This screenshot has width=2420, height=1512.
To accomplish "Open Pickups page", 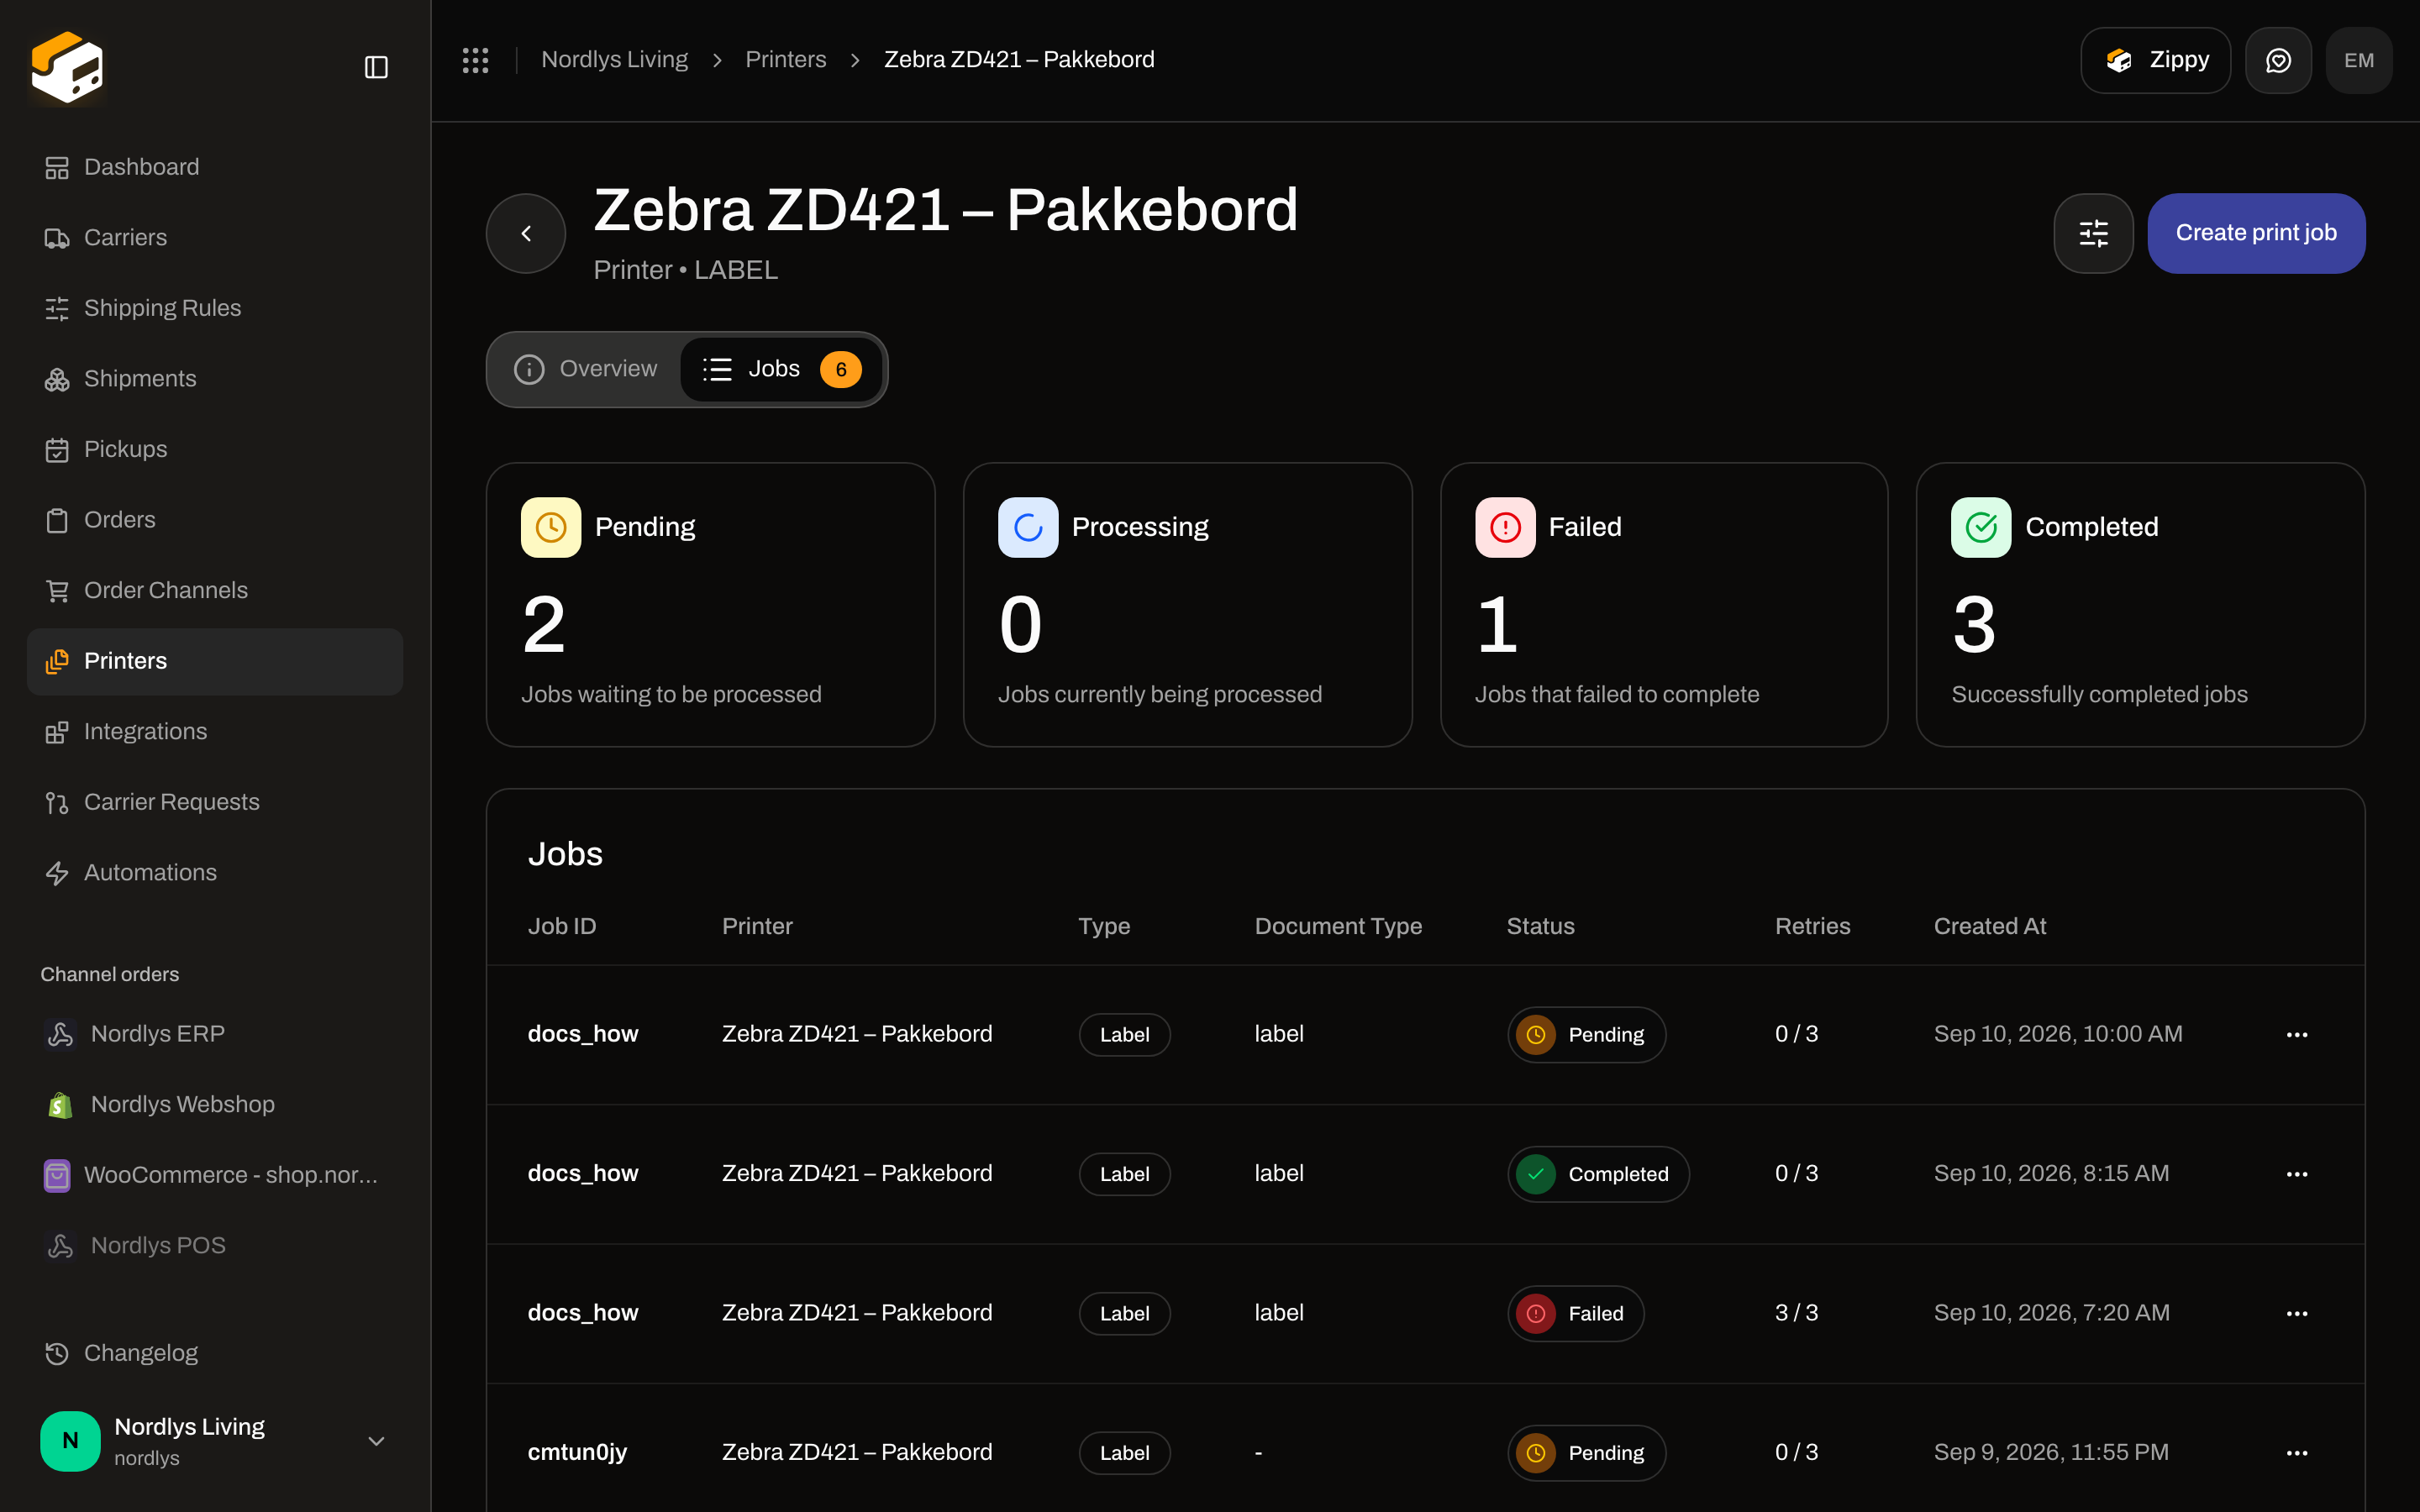I will tap(215, 449).
